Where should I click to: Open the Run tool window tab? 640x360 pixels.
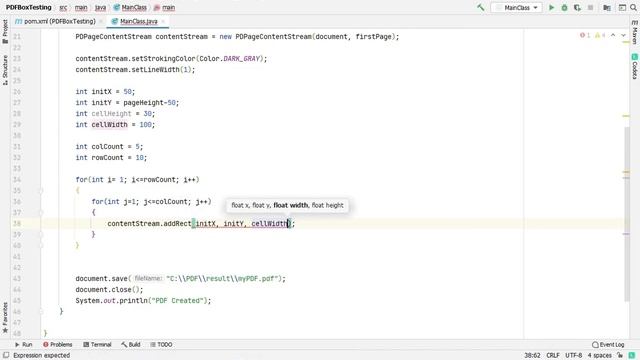(x=23, y=344)
